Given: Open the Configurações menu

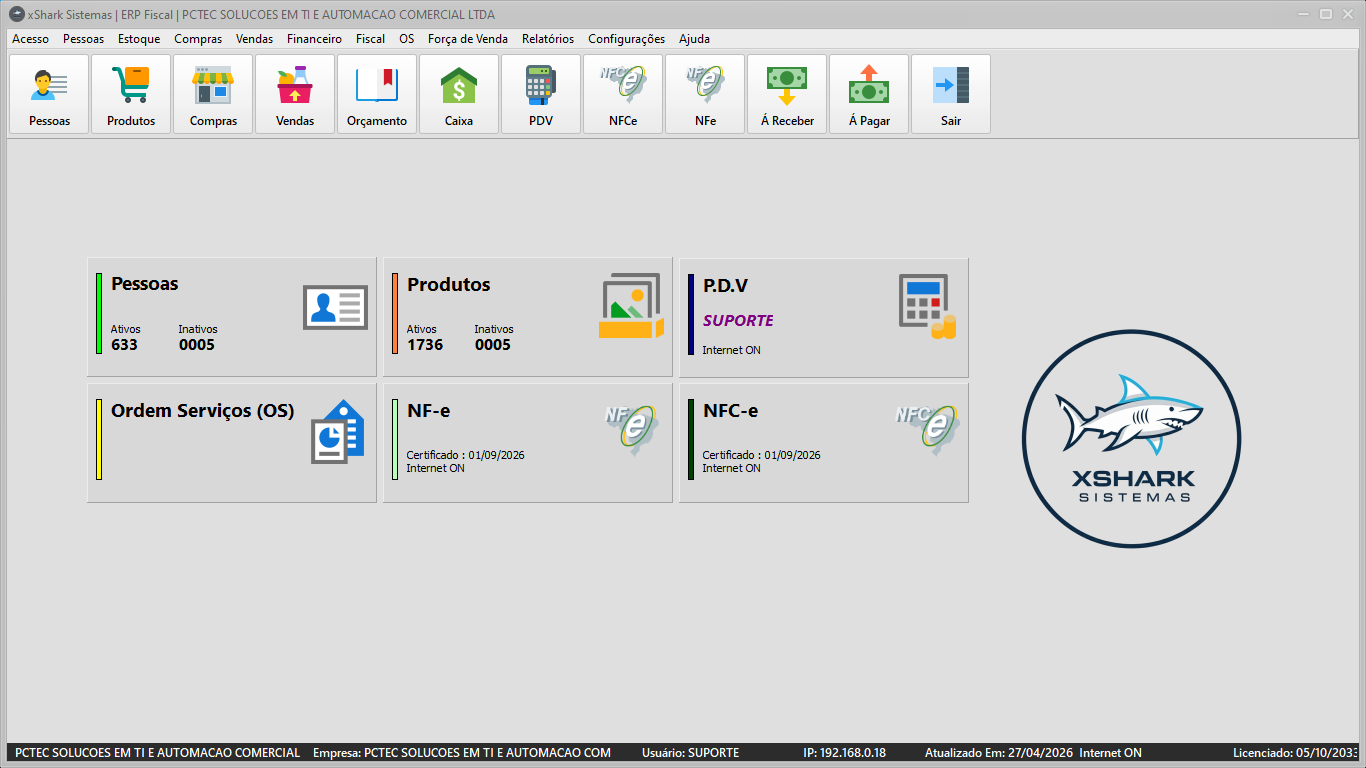Looking at the screenshot, I should [626, 39].
